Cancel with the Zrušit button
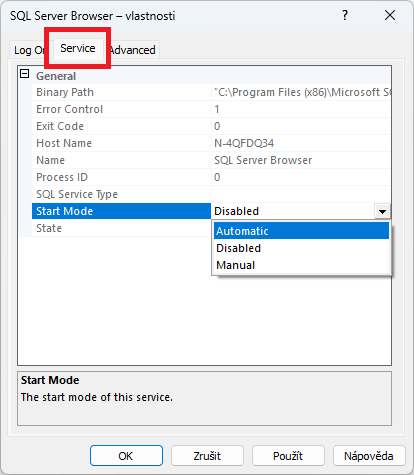The height and width of the screenshot is (475, 414). click(207, 456)
